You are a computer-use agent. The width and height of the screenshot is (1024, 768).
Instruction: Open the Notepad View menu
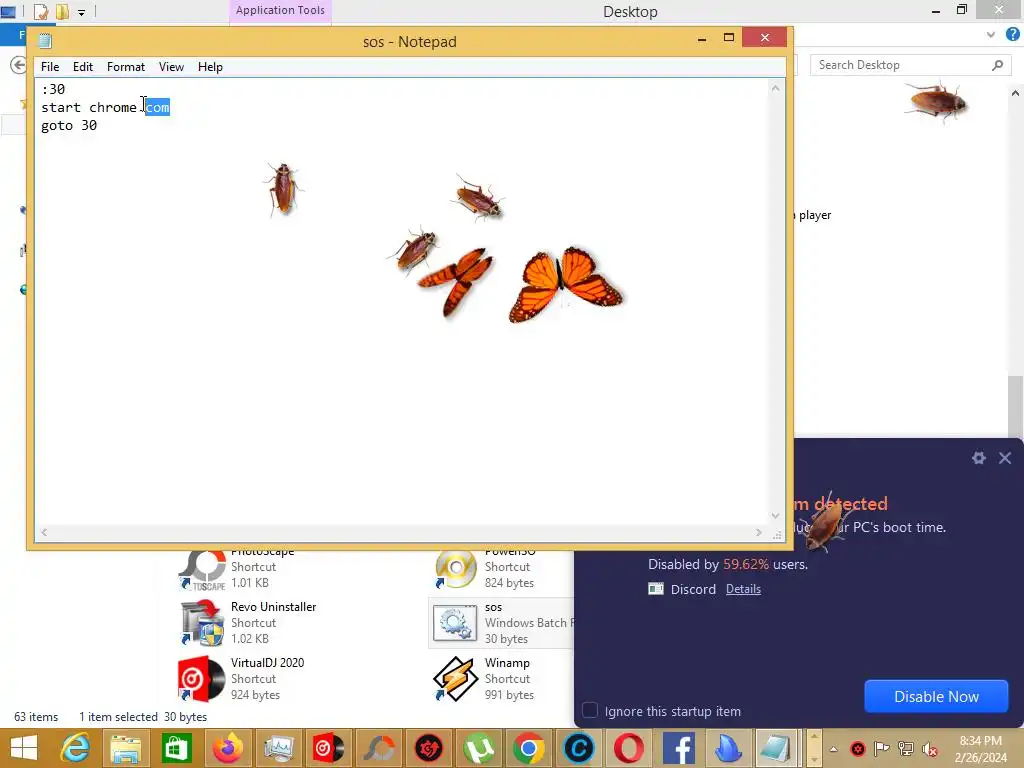[x=171, y=67]
